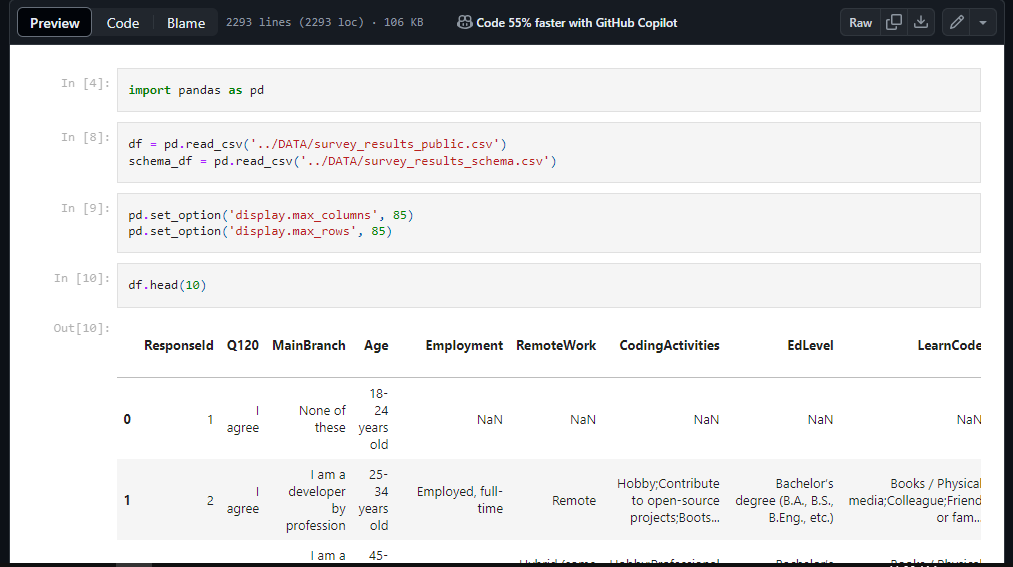Image resolution: width=1013 pixels, height=567 pixels.
Task: Click the 'In [8]:' prompt label
Action: click(85, 137)
